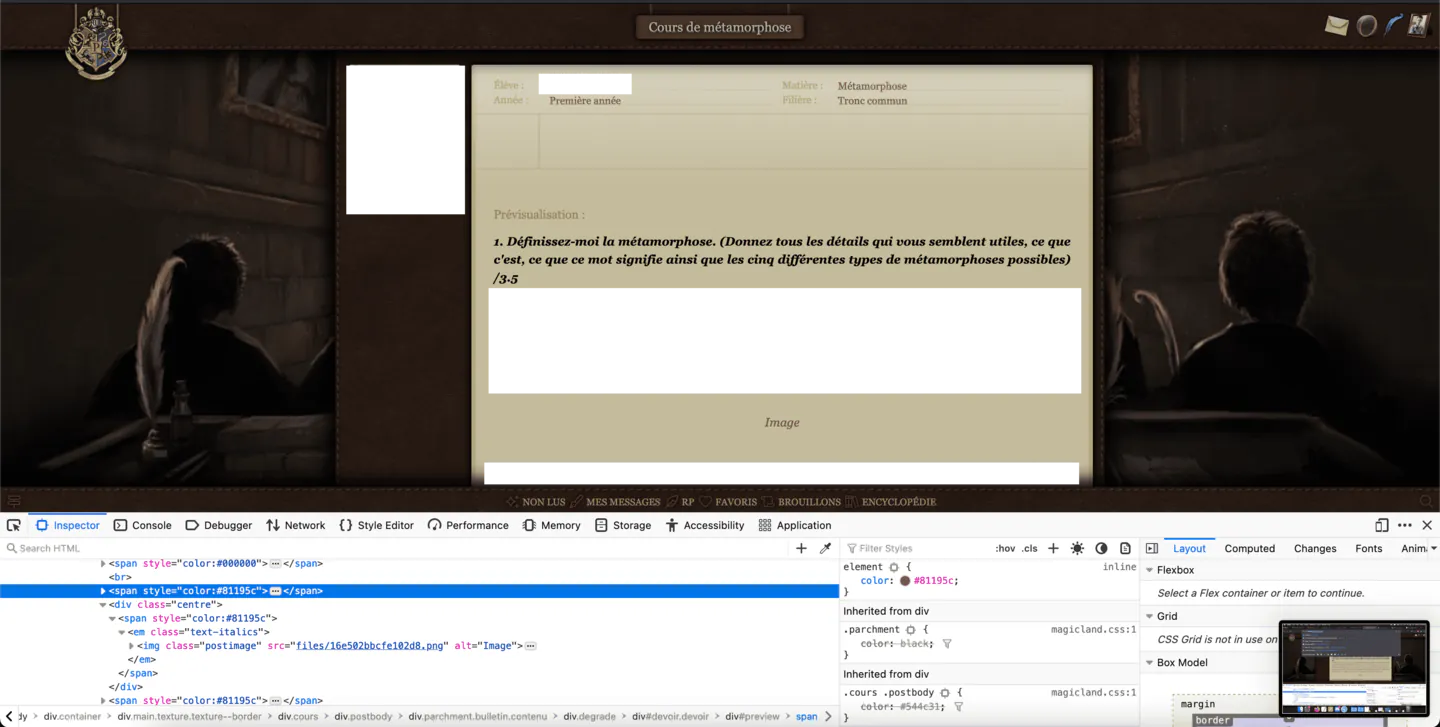Collapse the div class centre node
The width and height of the screenshot is (1440, 727).
coord(103,605)
